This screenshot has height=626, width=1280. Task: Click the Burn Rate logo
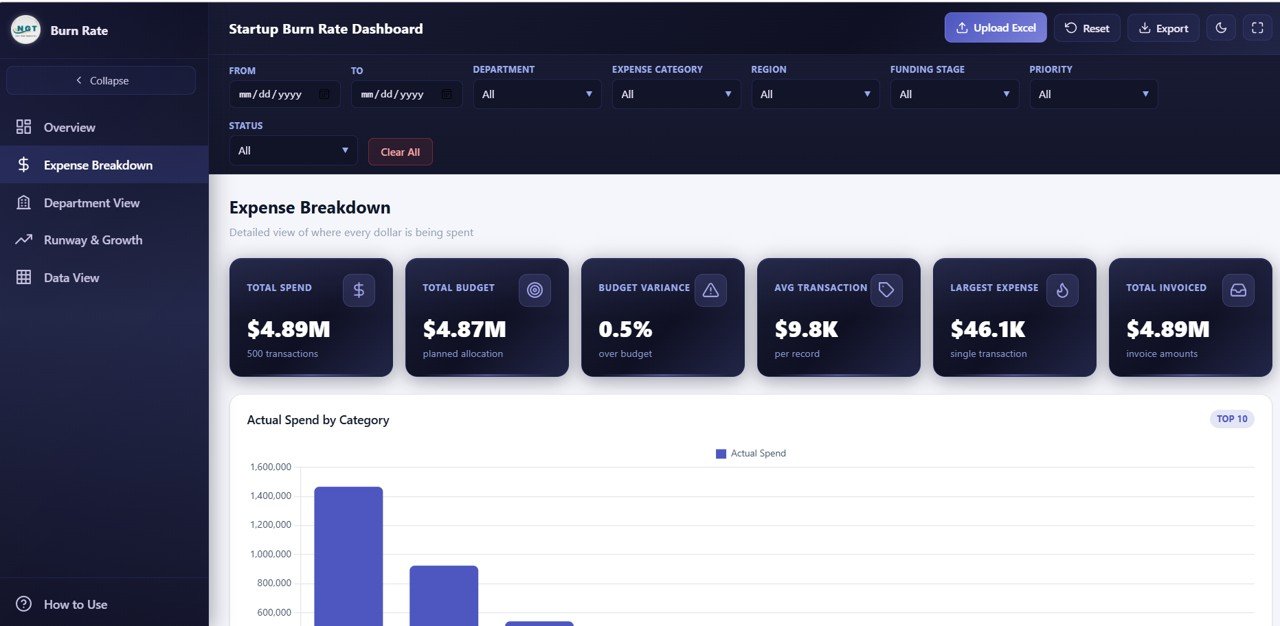(25, 28)
